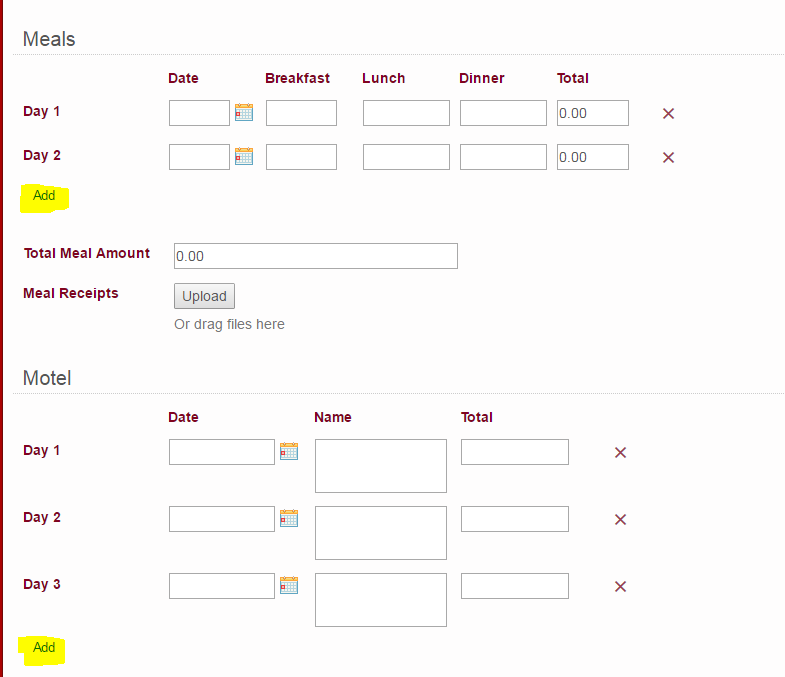Delete Motel Day 2 row
The image size is (785, 677).
(x=620, y=519)
